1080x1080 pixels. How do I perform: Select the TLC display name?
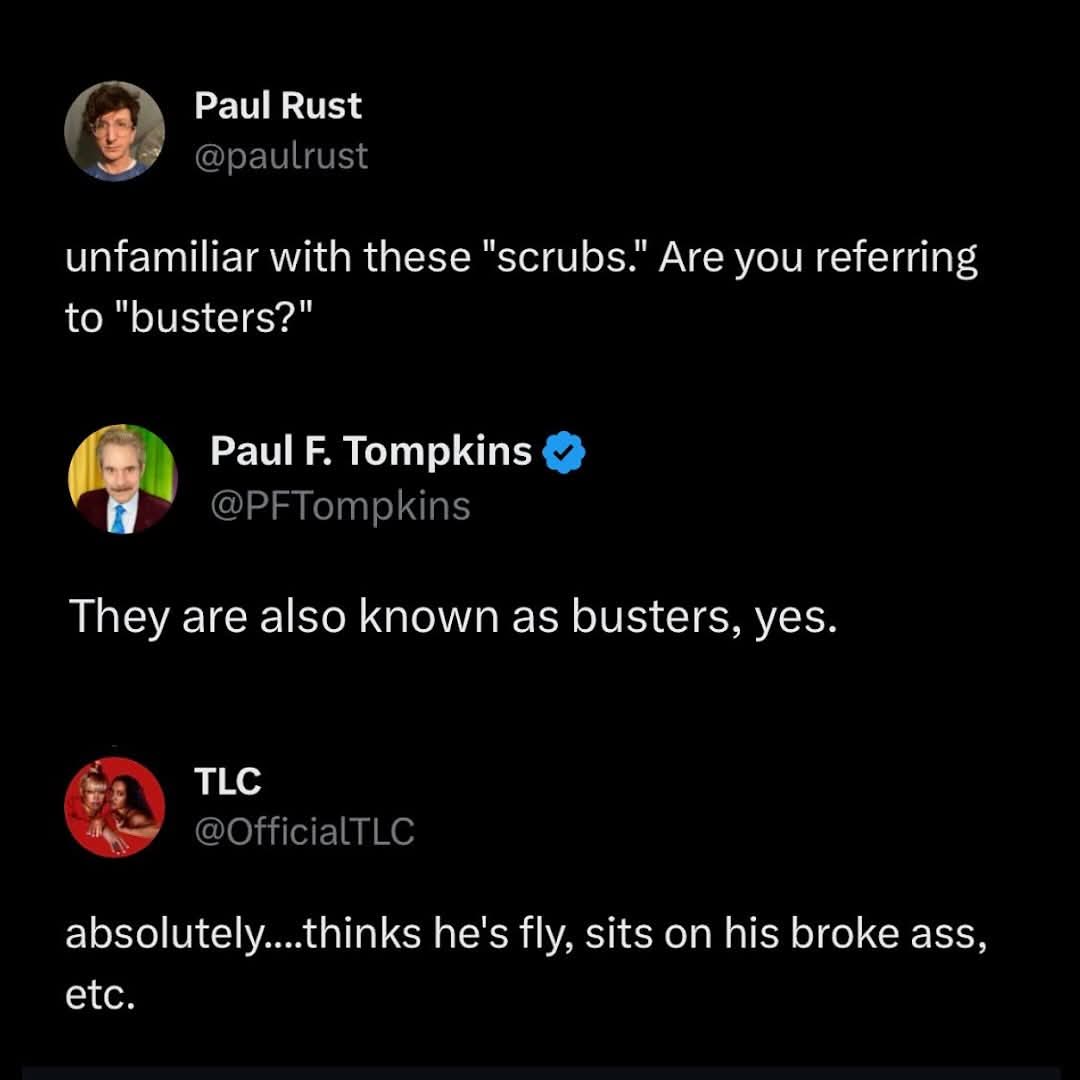click(227, 782)
